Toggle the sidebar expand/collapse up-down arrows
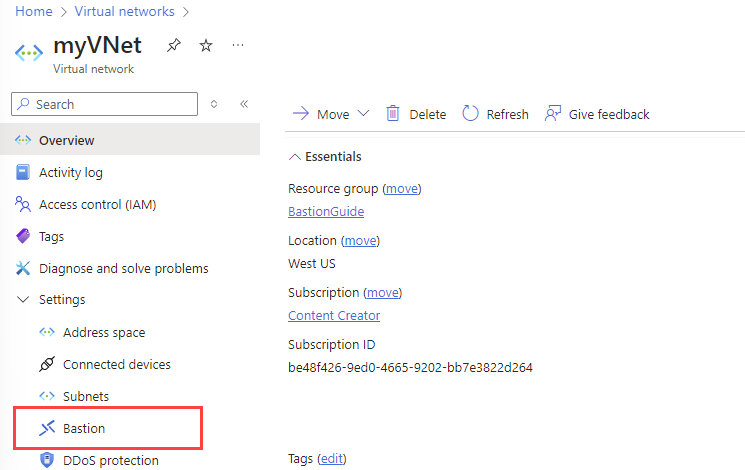 click(214, 104)
